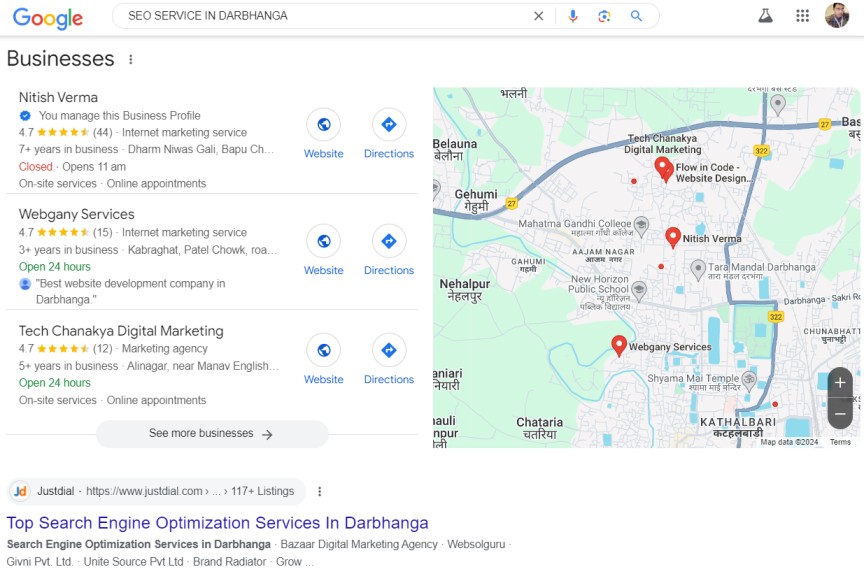The image size is (864, 574).
Task: Click the verified badge beside Business Profile
Action: coord(25,116)
